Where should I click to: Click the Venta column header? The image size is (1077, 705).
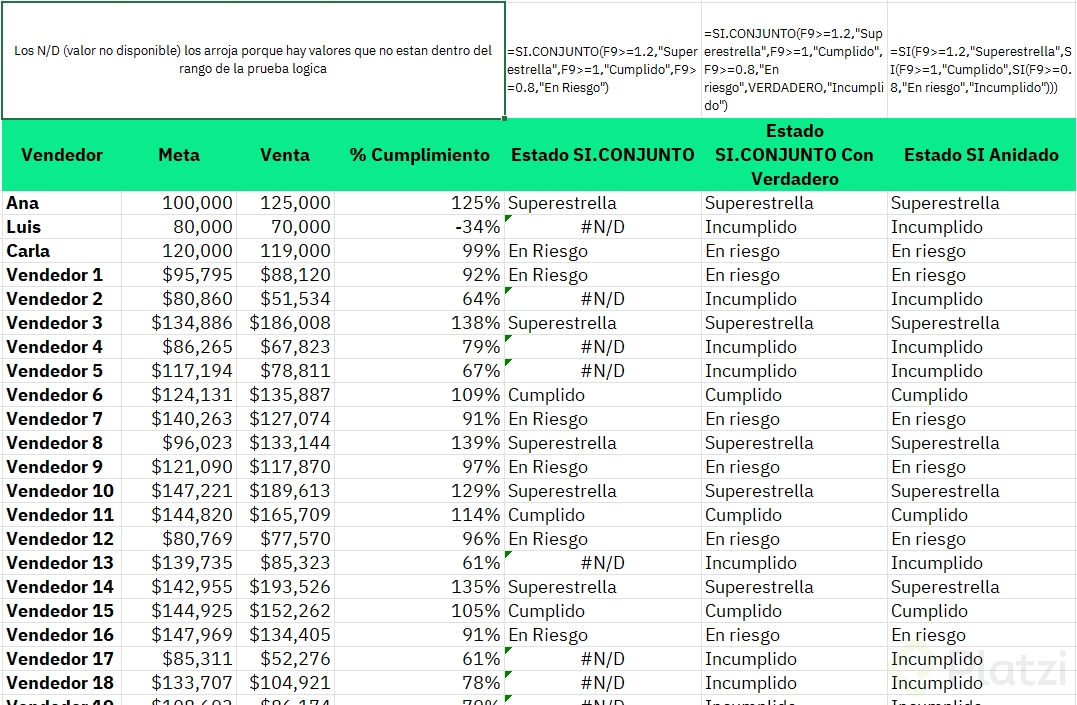click(285, 155)
